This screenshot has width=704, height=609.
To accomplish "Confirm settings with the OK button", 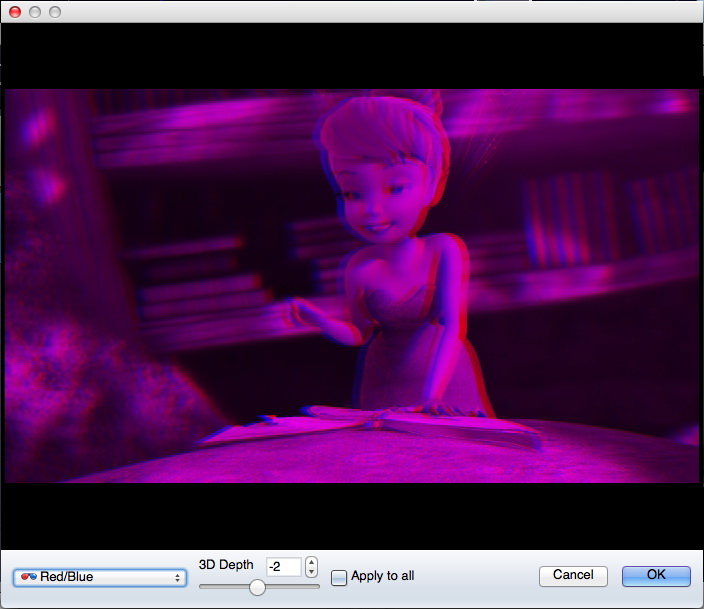I will (656, 576).
